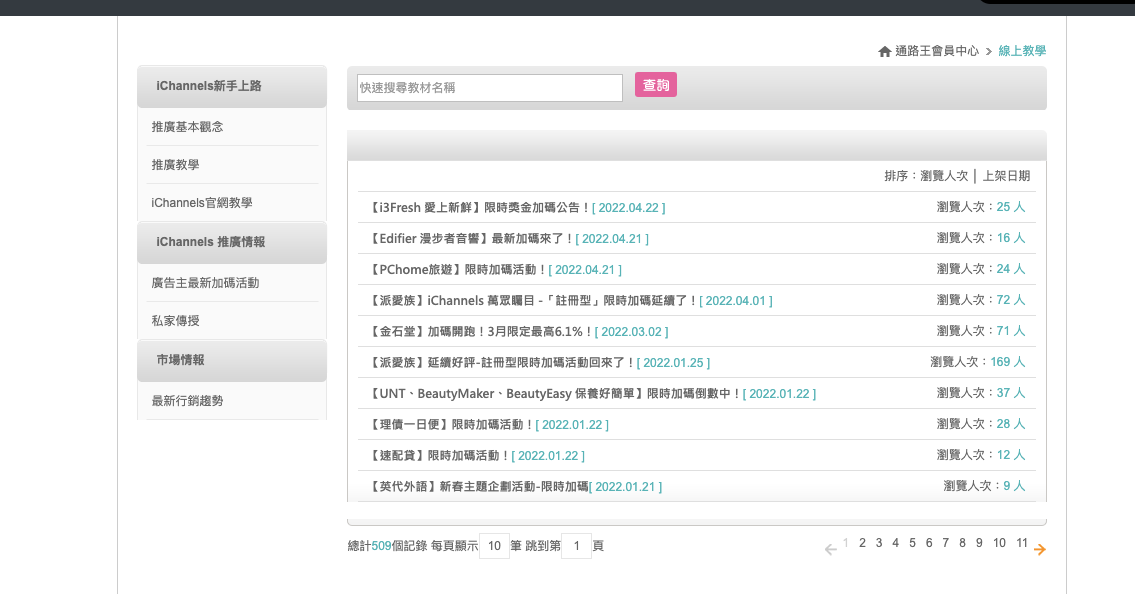Viewport: 1135px width, 594px height.
Task: Go to page 6
Action: 929,543
